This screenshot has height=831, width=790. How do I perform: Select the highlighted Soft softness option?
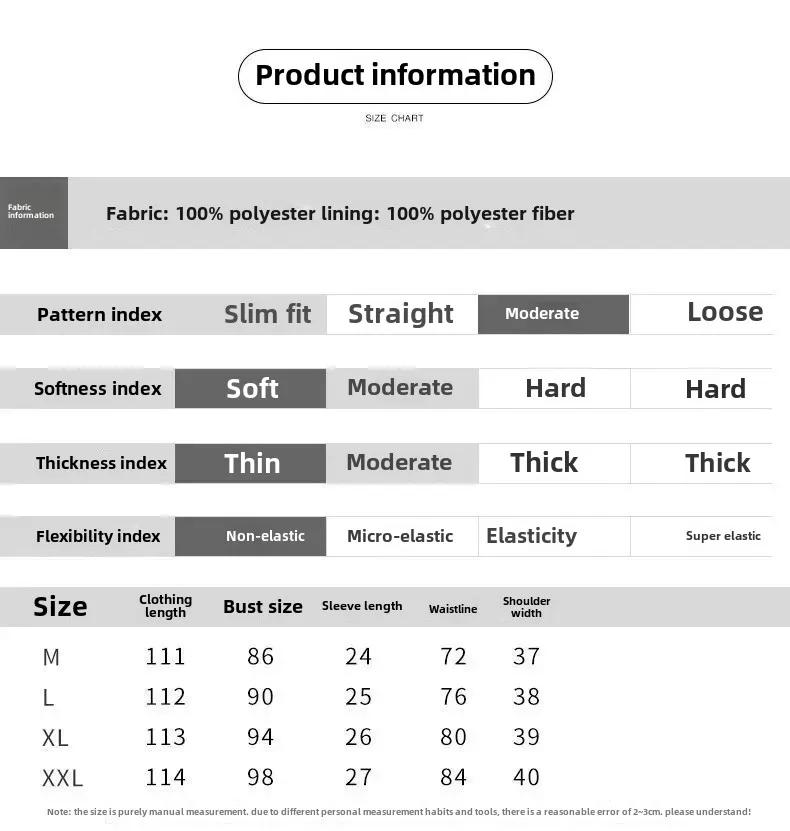point(250,388)
